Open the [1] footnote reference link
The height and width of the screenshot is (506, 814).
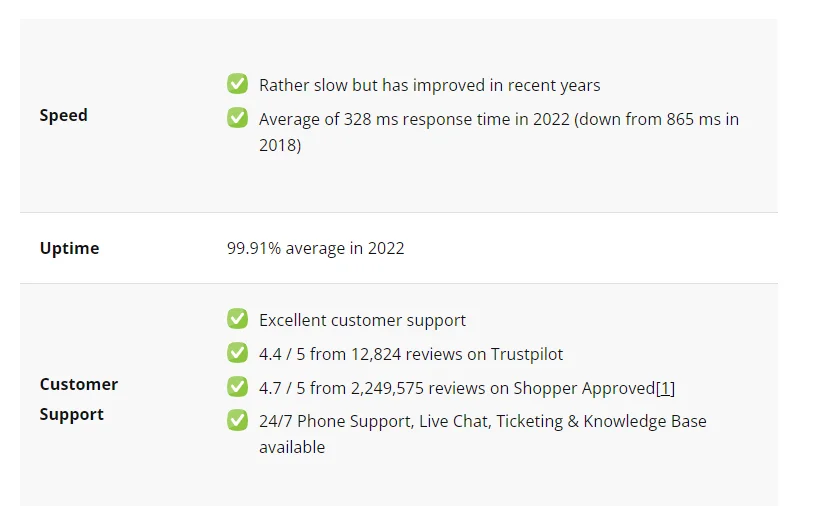(666, 388)
